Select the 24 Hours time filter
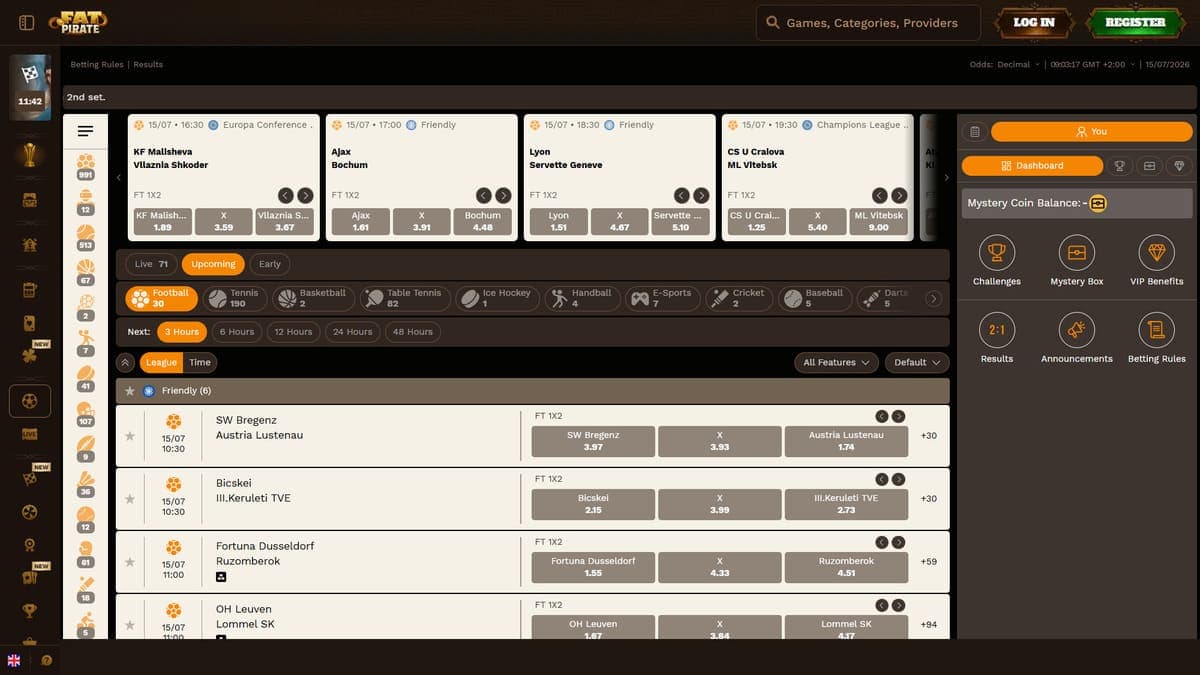The height and width of the screenshot is (675, 1200). pyautogui.click(x=352, y=332)
